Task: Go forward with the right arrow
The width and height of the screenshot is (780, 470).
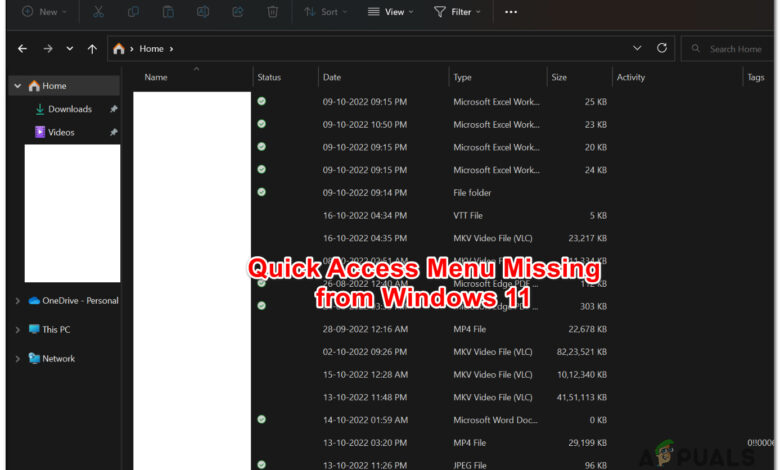Action: click(x=48, y=49)
